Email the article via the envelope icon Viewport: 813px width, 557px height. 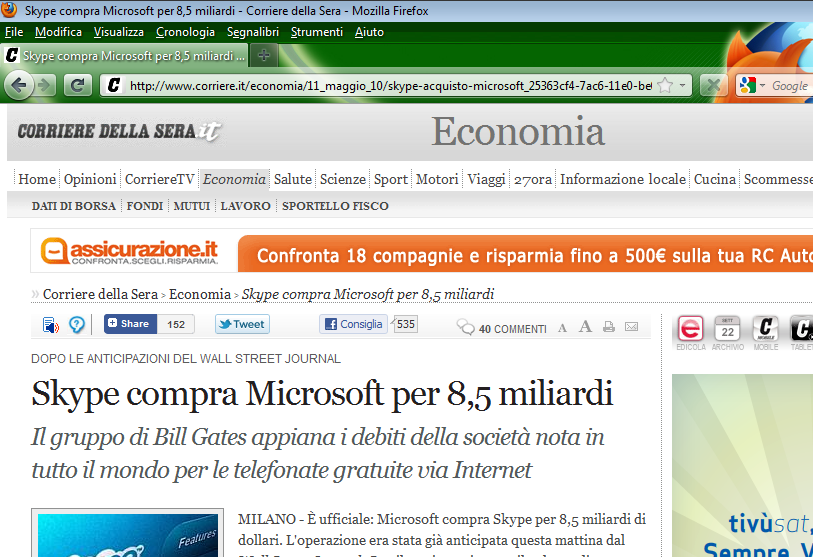coord(631,327)
